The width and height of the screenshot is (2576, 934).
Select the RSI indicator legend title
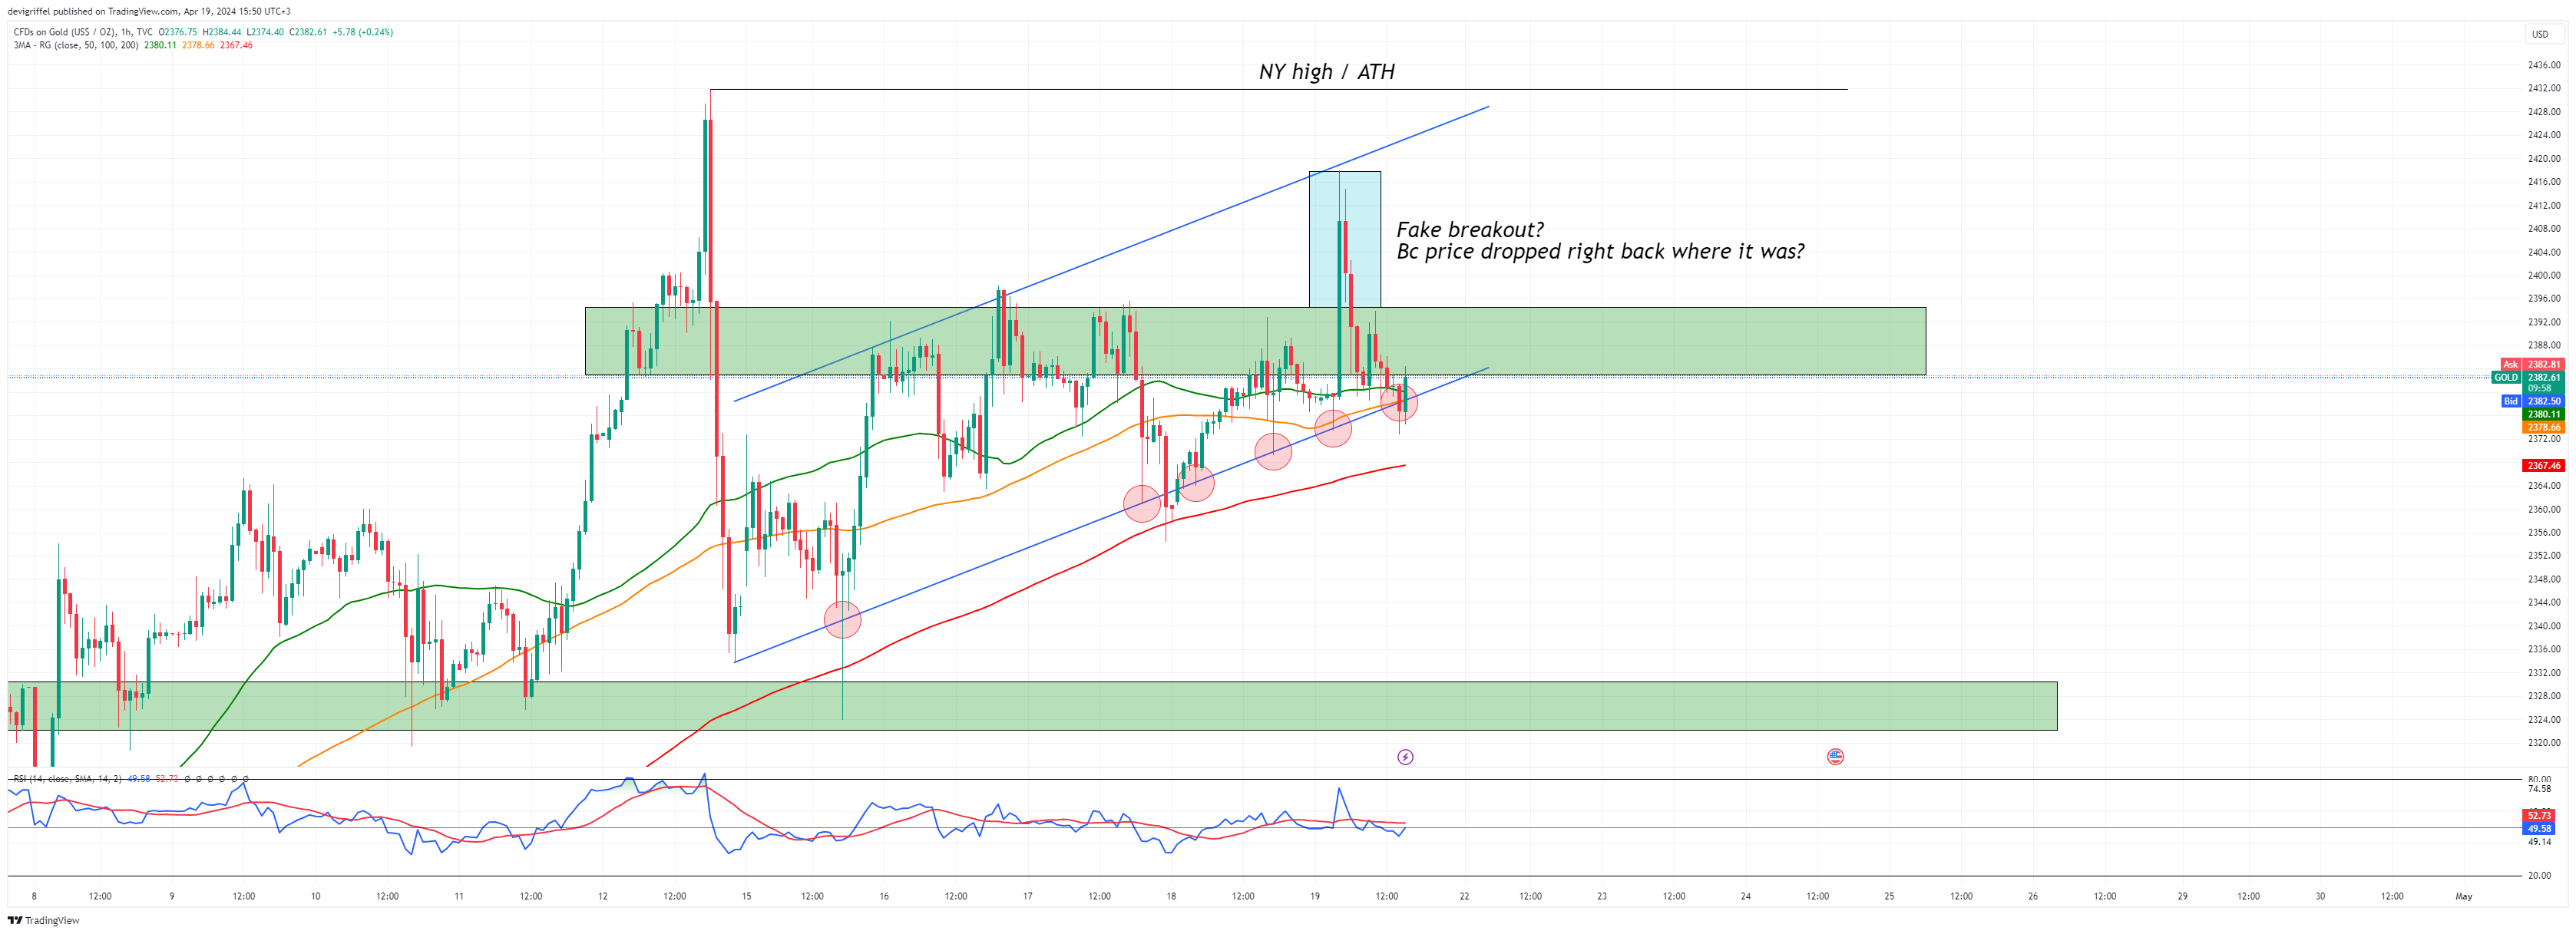tap(67, 778)
